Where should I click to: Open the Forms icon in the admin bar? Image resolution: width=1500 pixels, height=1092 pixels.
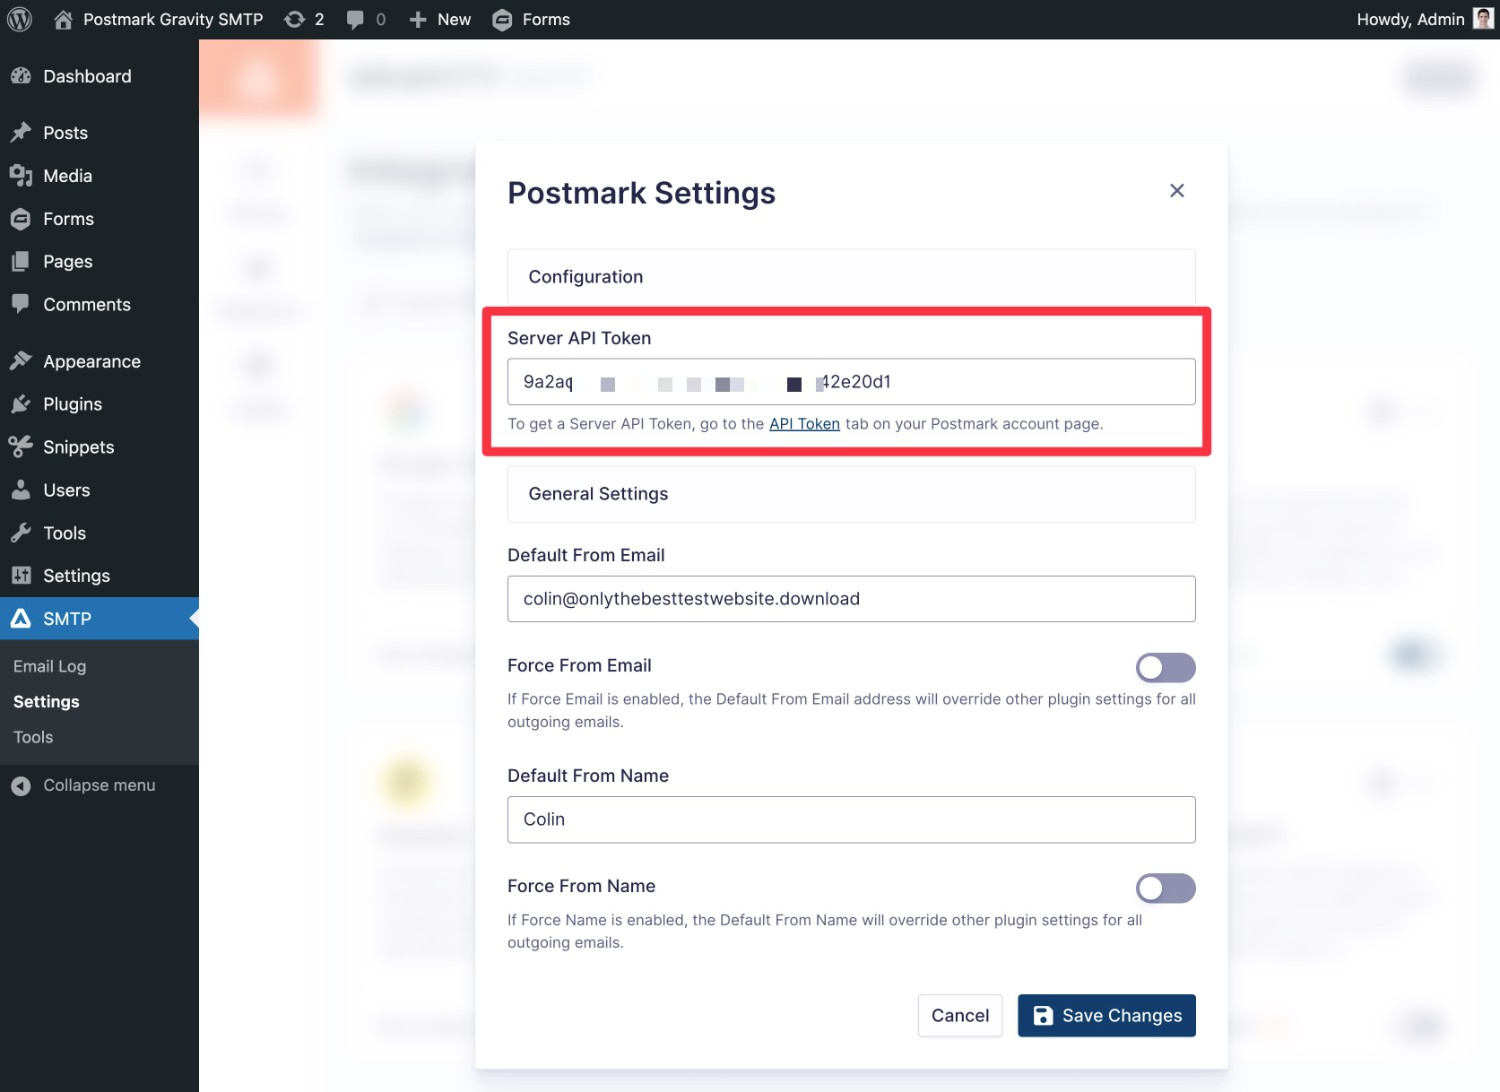coord(502,19)
